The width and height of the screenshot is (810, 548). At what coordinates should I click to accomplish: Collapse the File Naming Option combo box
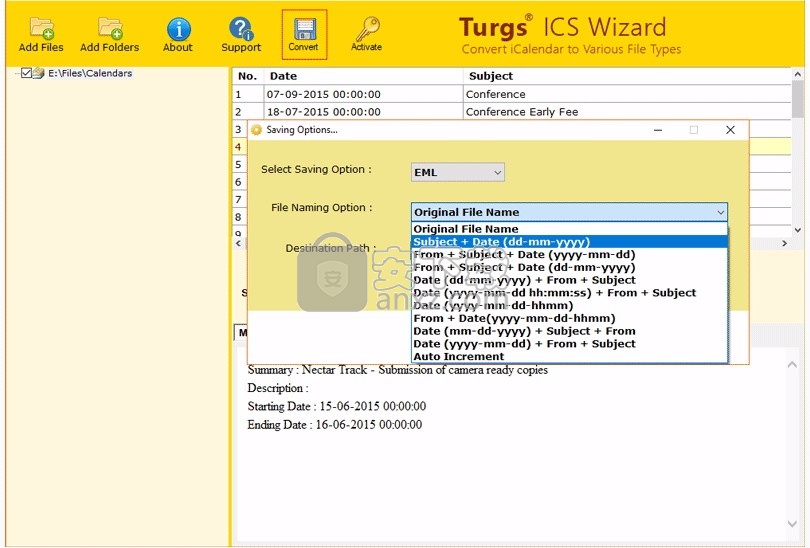point(569,212)
